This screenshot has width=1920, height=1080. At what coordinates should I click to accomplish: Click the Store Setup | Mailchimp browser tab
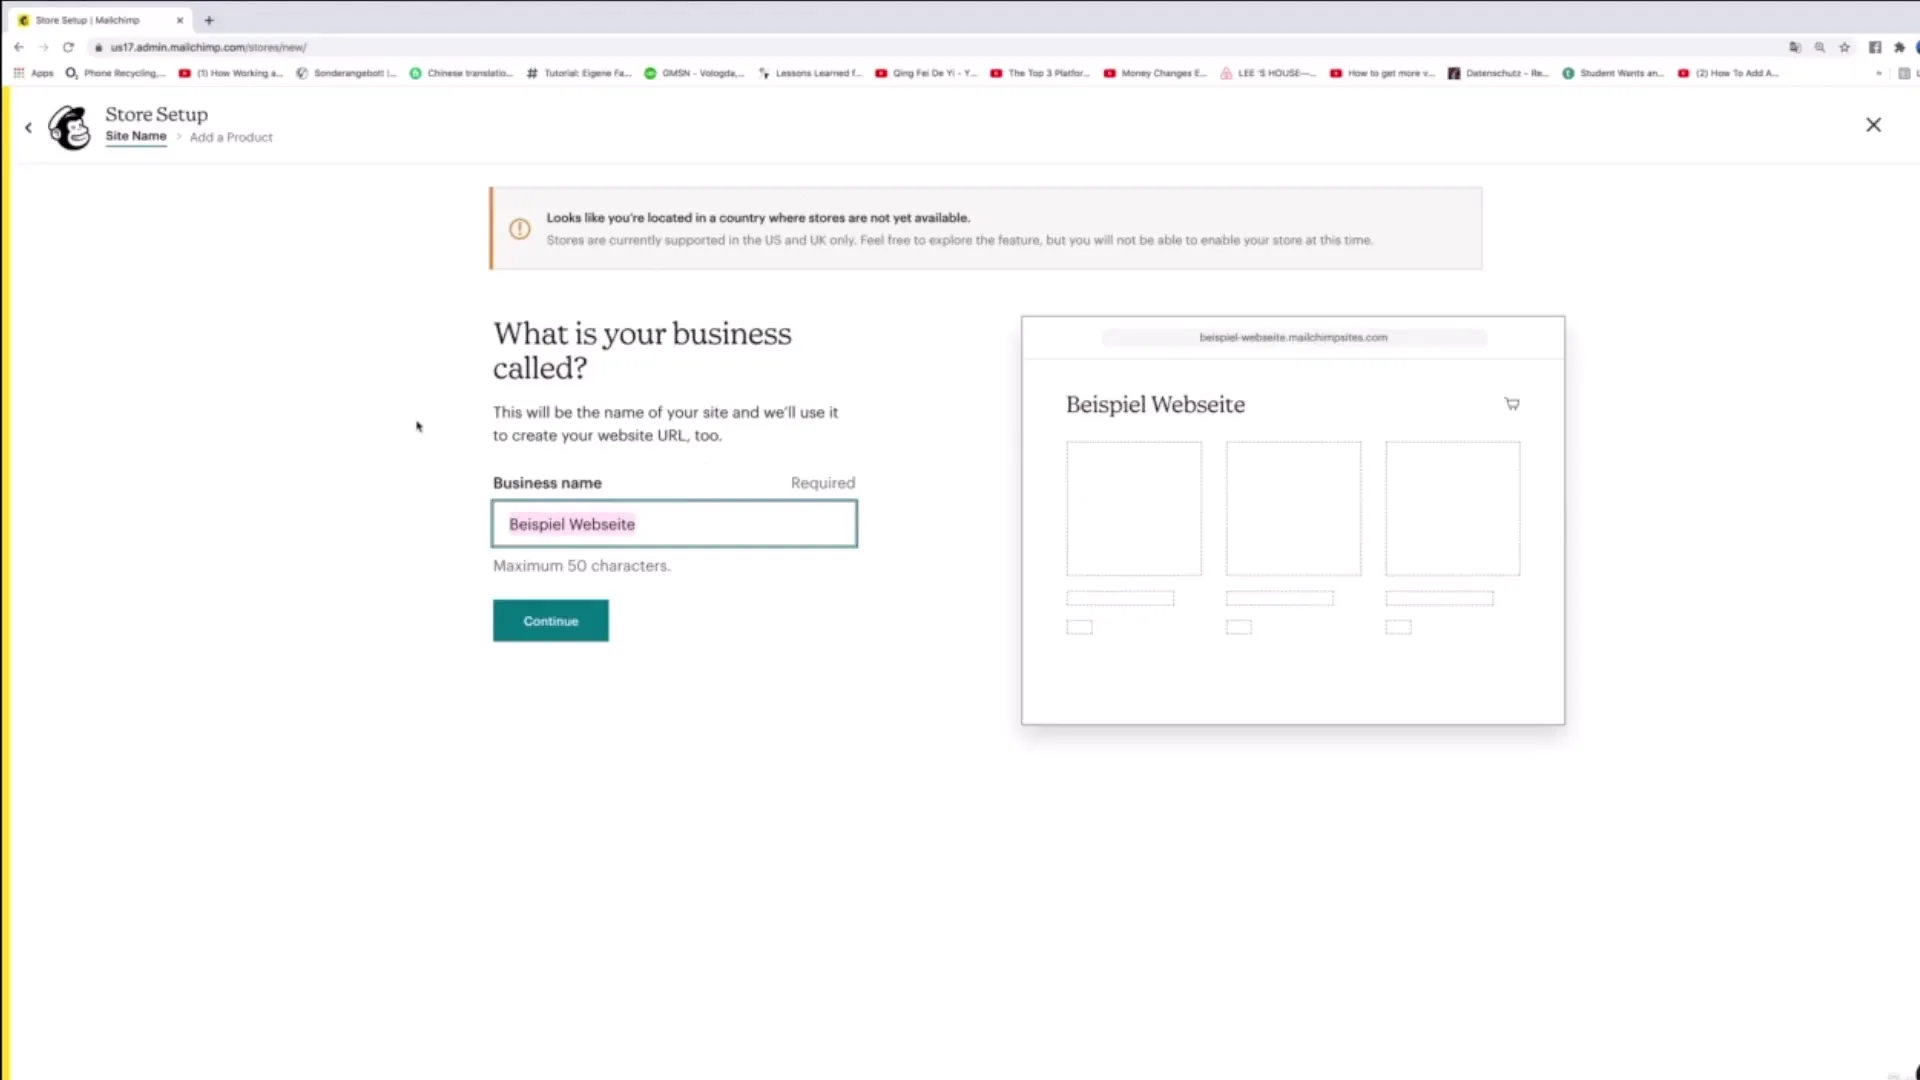(x=100, y=20)
